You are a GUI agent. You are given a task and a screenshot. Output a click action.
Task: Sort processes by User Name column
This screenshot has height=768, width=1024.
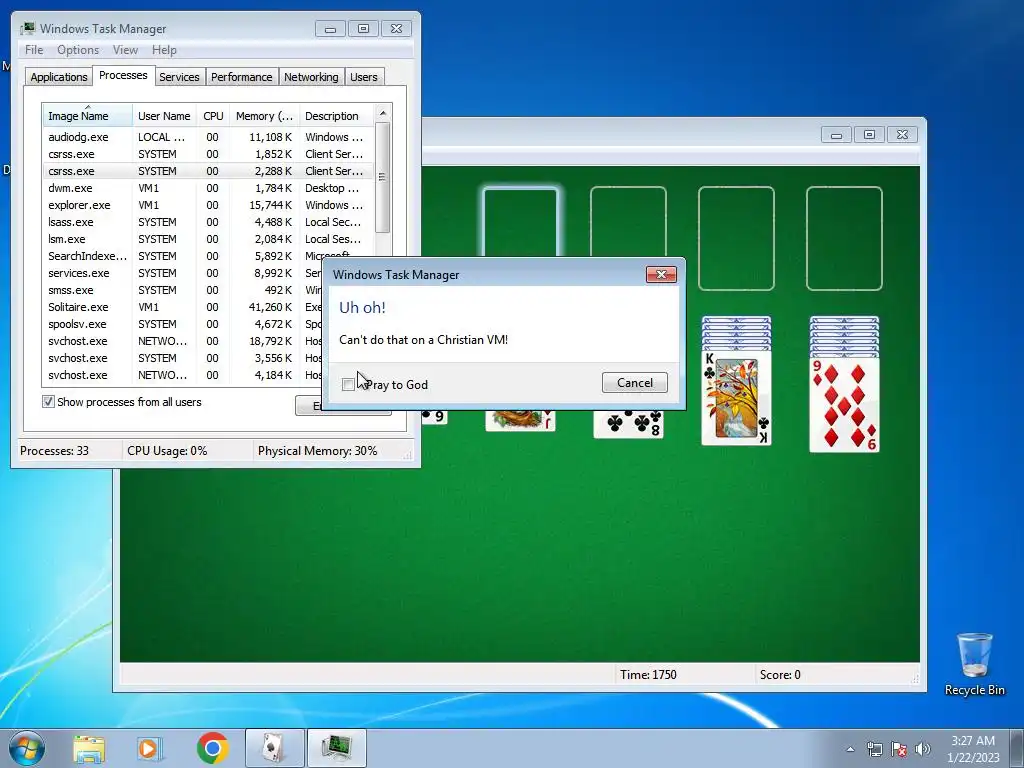[164, 116]
